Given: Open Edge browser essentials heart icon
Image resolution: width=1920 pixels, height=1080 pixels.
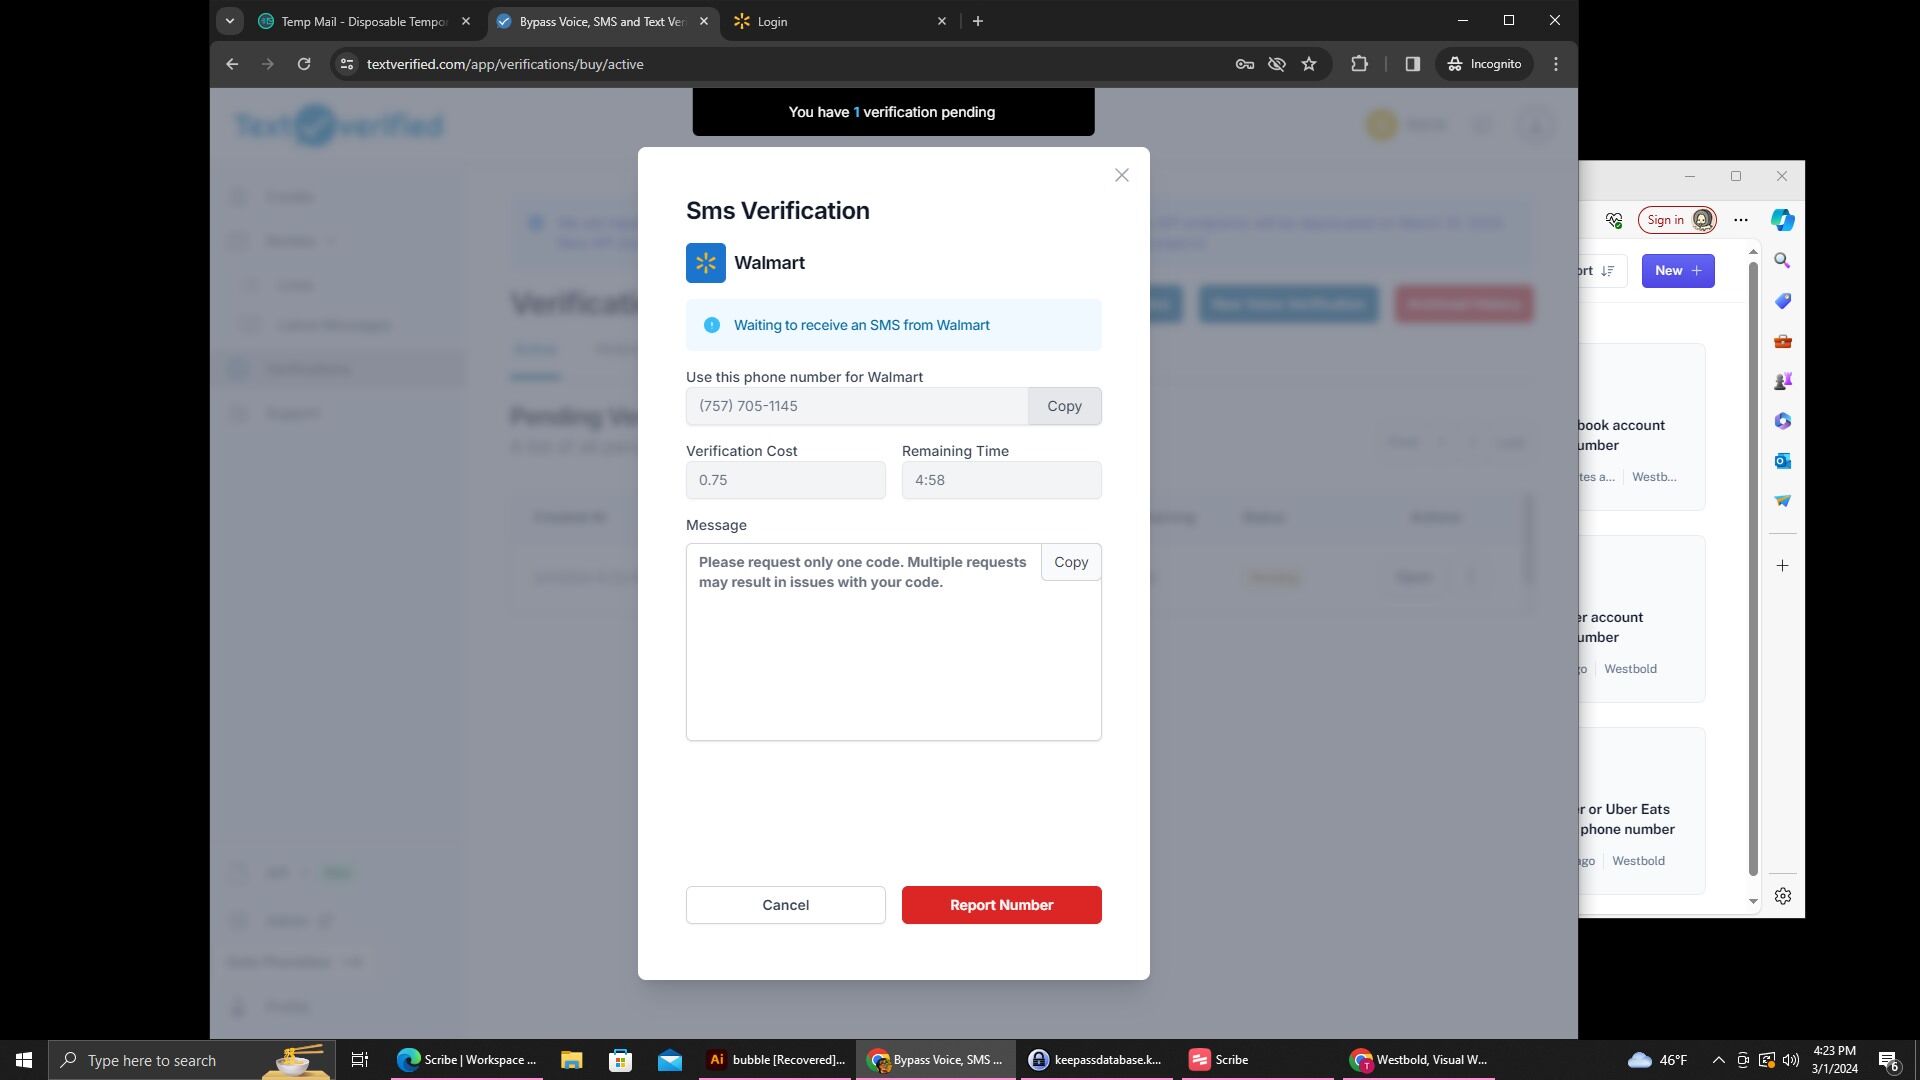Looking at the screenshot, I should [x=1614, y=220].
